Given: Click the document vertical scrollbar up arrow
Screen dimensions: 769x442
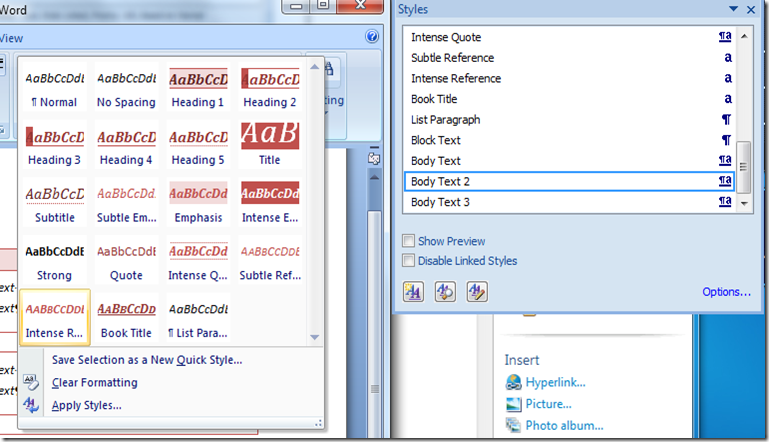Looking at the screenshot, I should (374, 177).
